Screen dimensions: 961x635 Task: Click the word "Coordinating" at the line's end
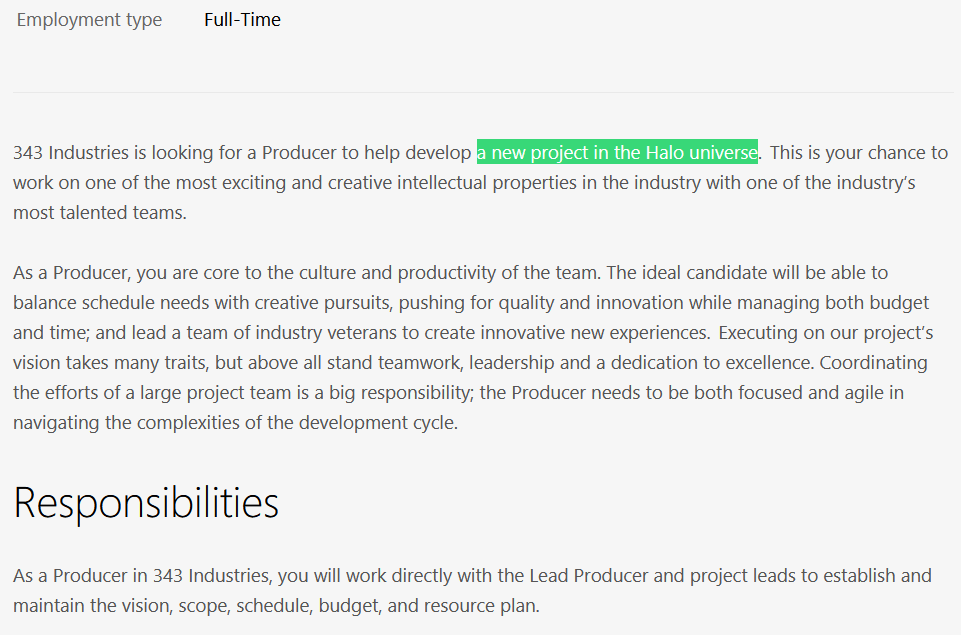coord(873,362)
